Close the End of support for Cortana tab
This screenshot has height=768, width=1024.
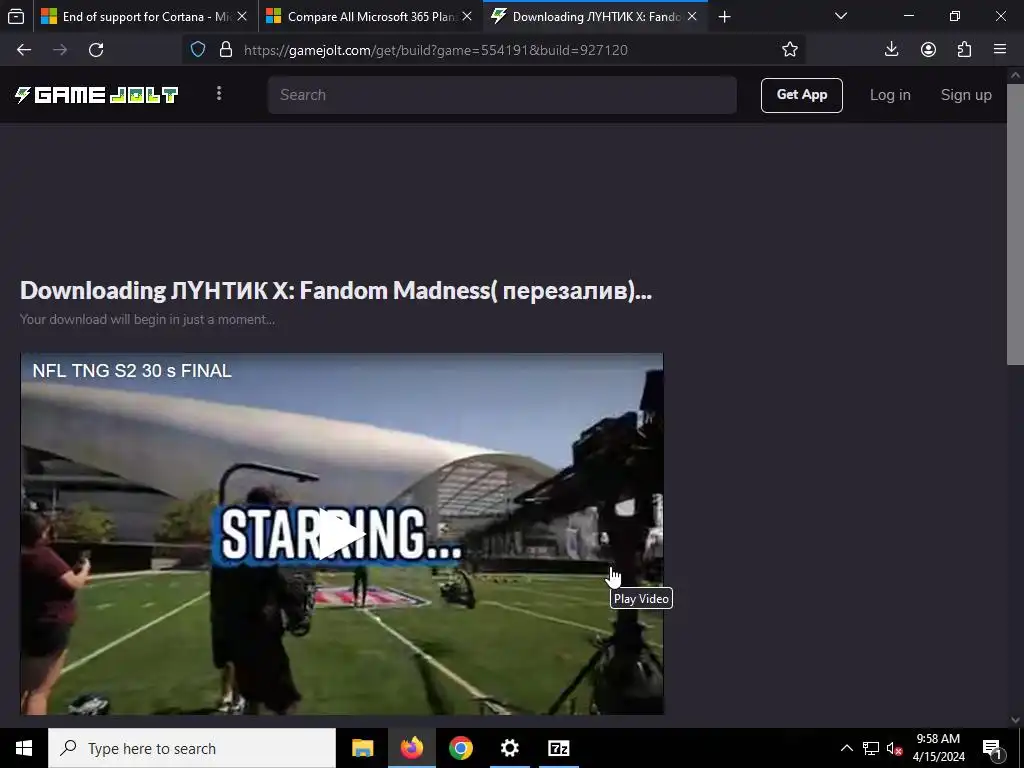pyautogui.click(x=242, y=16)
